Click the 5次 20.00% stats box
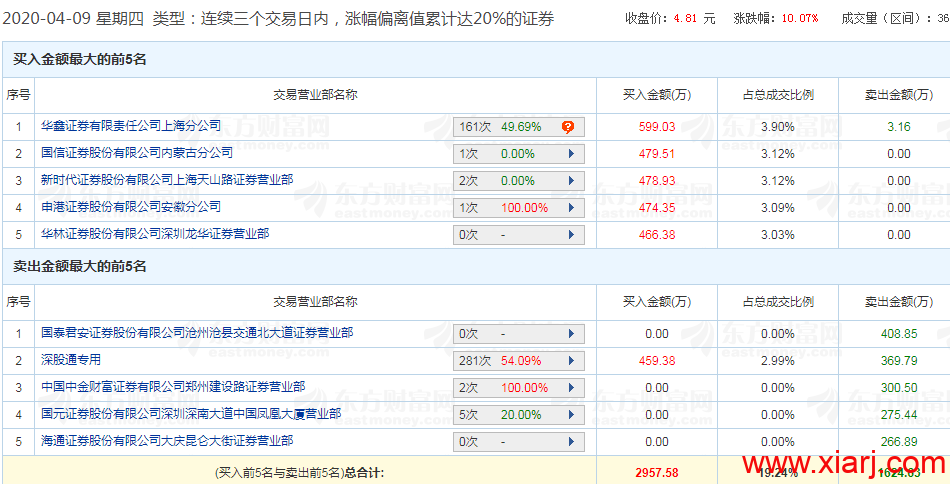This screenshot has height=484, width=950. (x=519, y=415)
